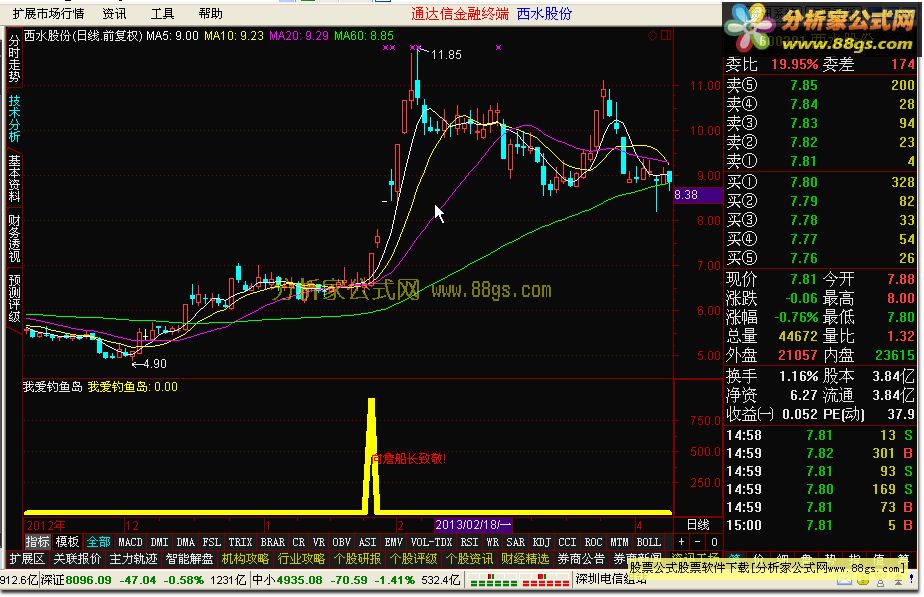Open the 财经精选 tab
Screen dimensions: 924x597
pyautogui.click(x=526, y=559)
